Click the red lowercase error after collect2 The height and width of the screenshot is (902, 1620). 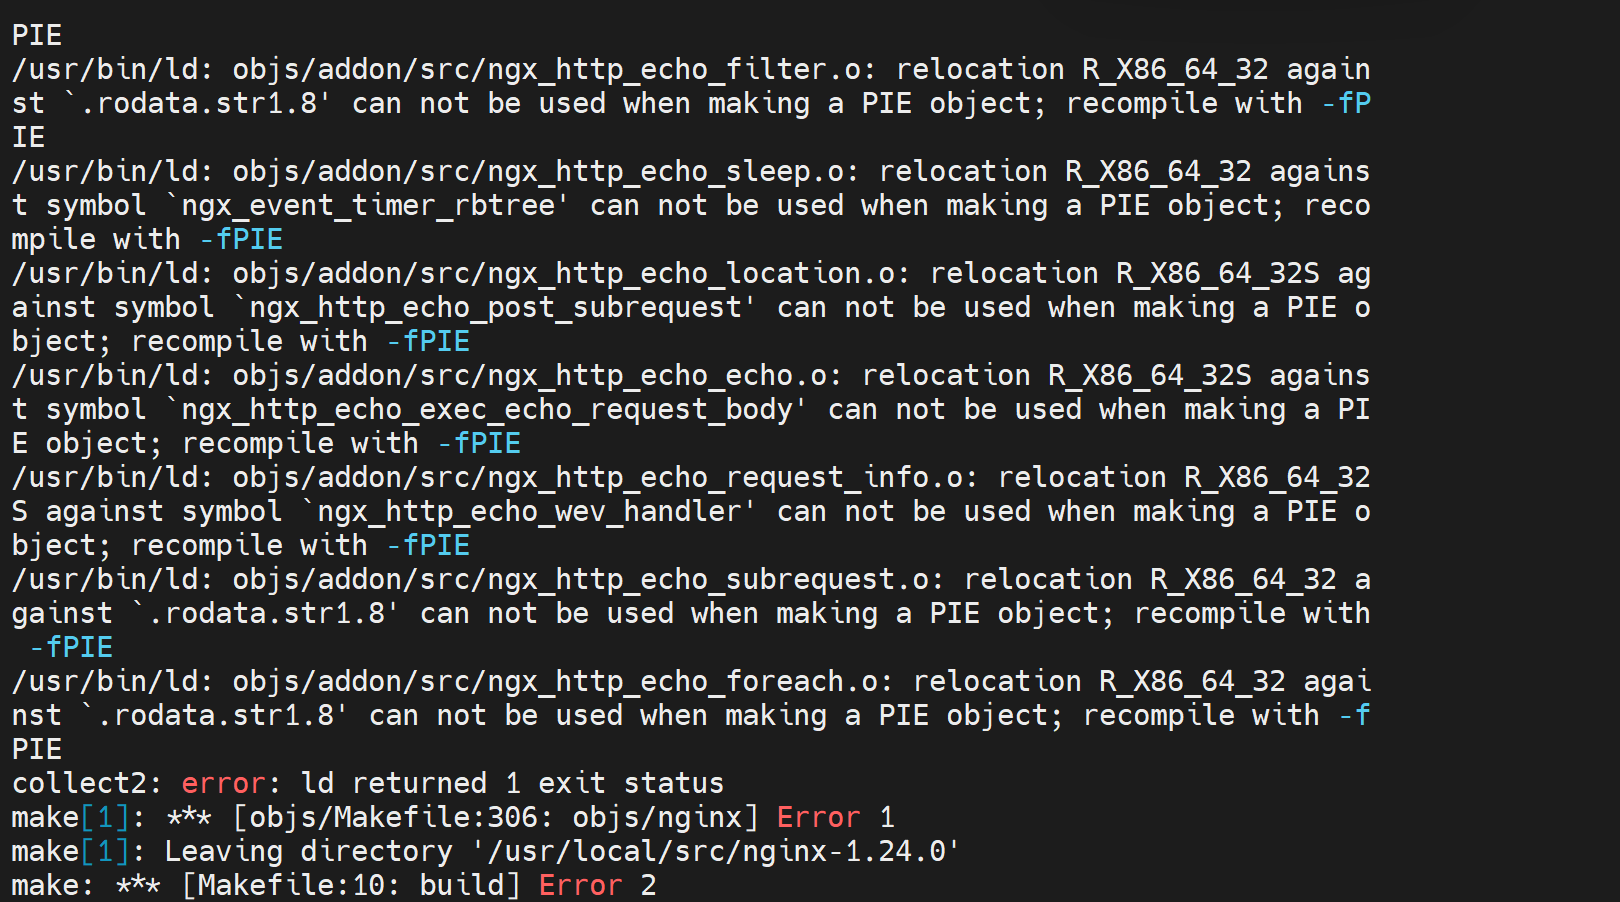(x=223, y=783)
